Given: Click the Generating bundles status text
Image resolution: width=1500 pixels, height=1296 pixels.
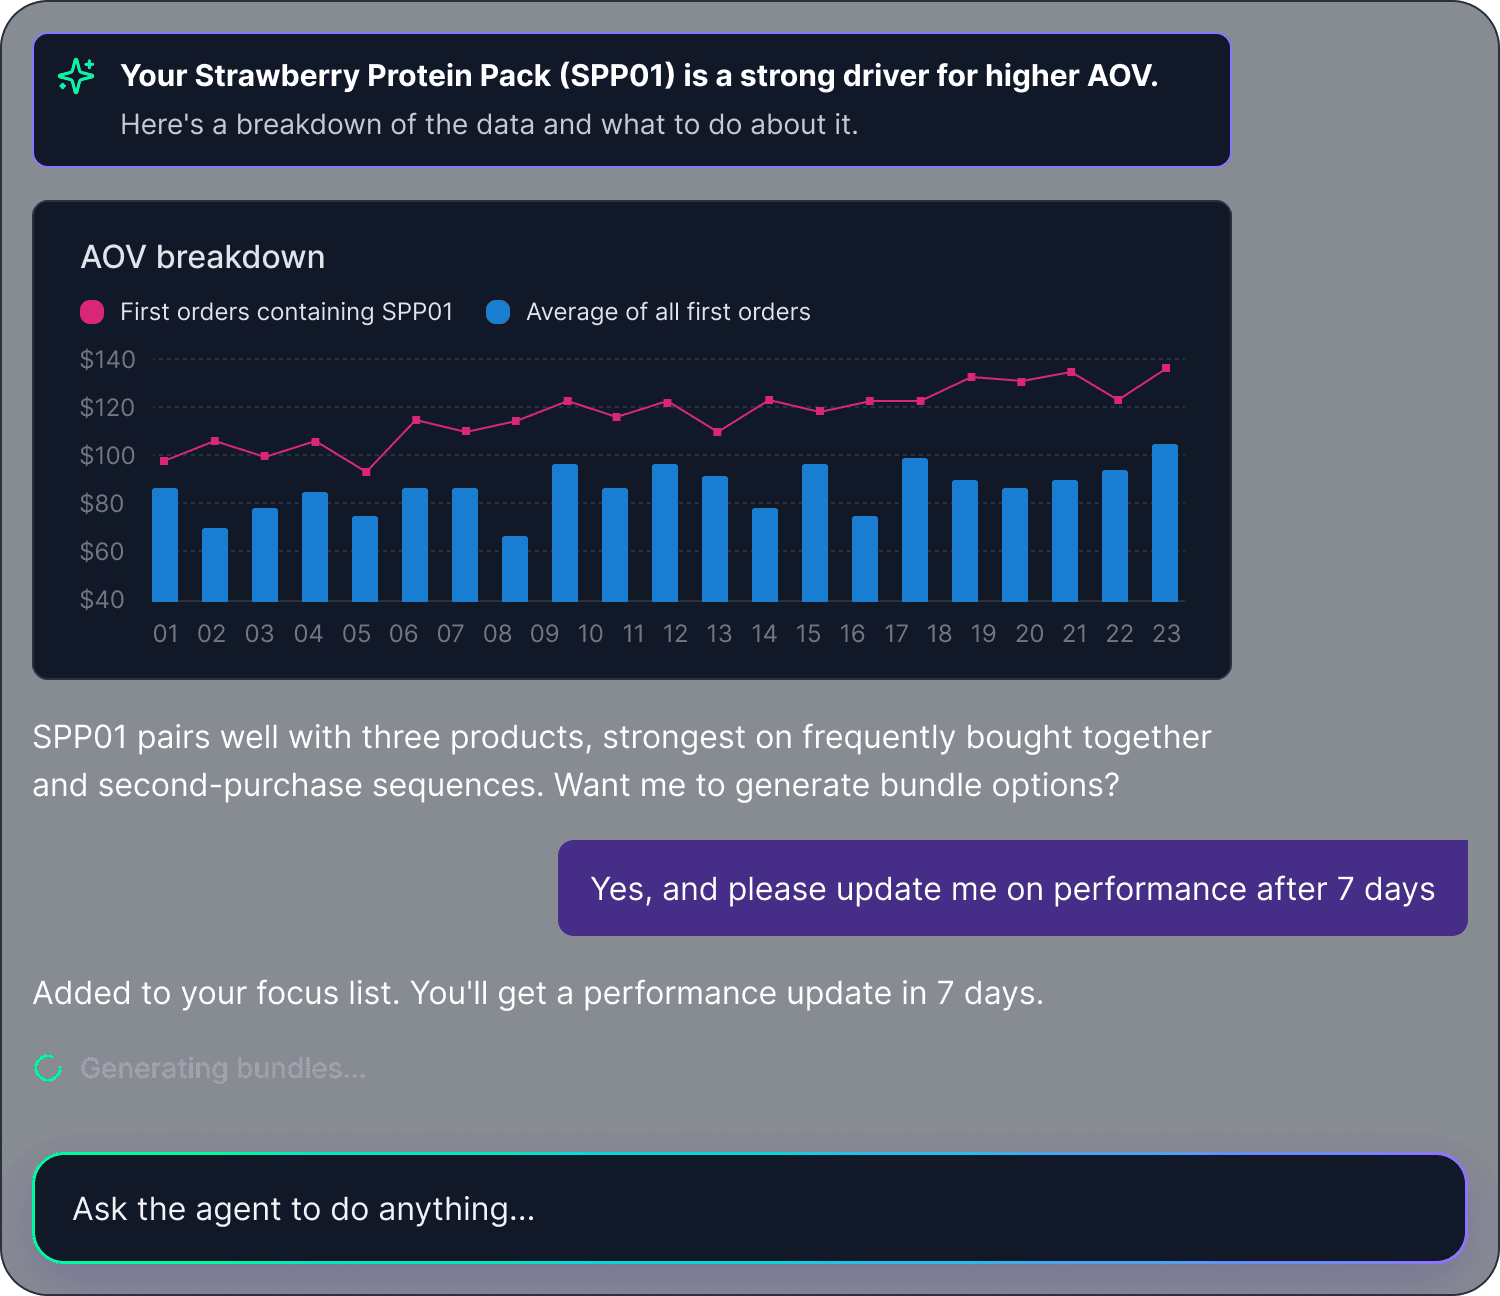Looking at the screenshot, I should [x=223, y=1068].
